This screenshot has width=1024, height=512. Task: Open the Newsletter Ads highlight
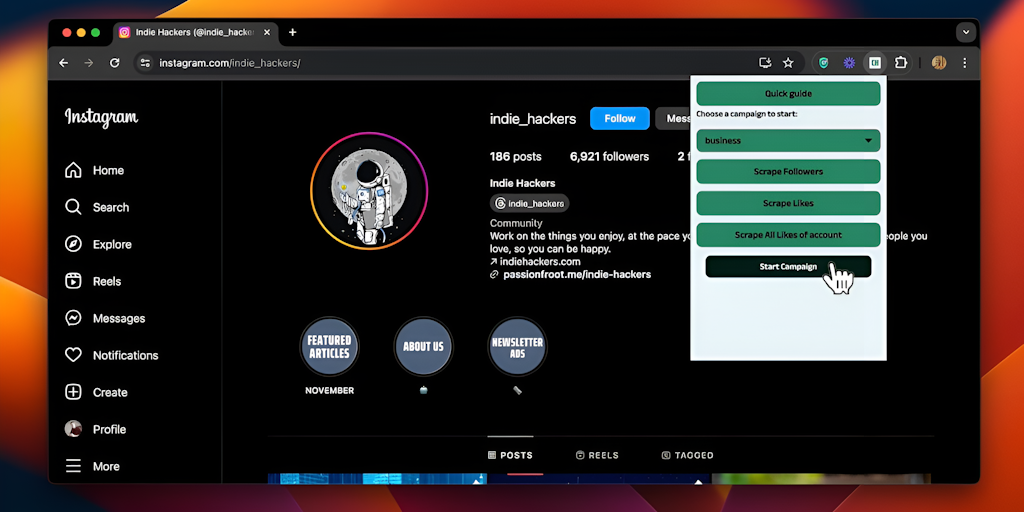tap(517, 347)
